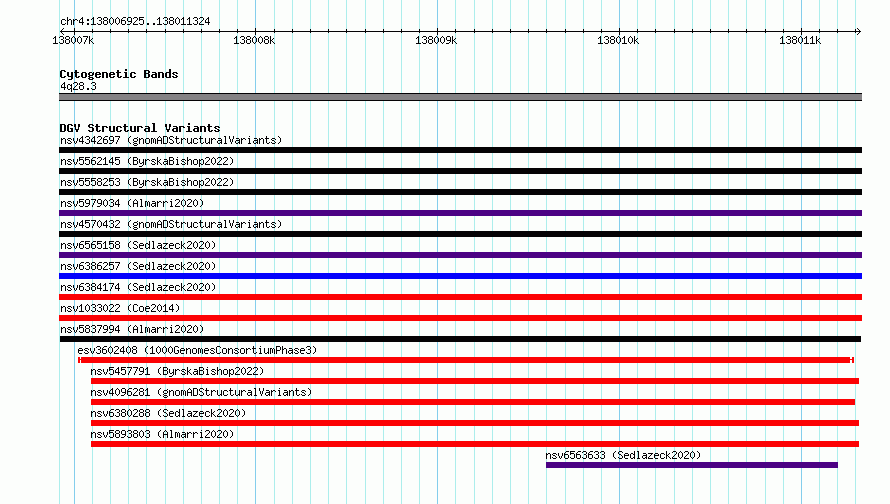The width and height of the screenshot is (890, 504).
Task: Open the nsv5562145 ByrskaBishop2022 label
Action: click(147, 161)
